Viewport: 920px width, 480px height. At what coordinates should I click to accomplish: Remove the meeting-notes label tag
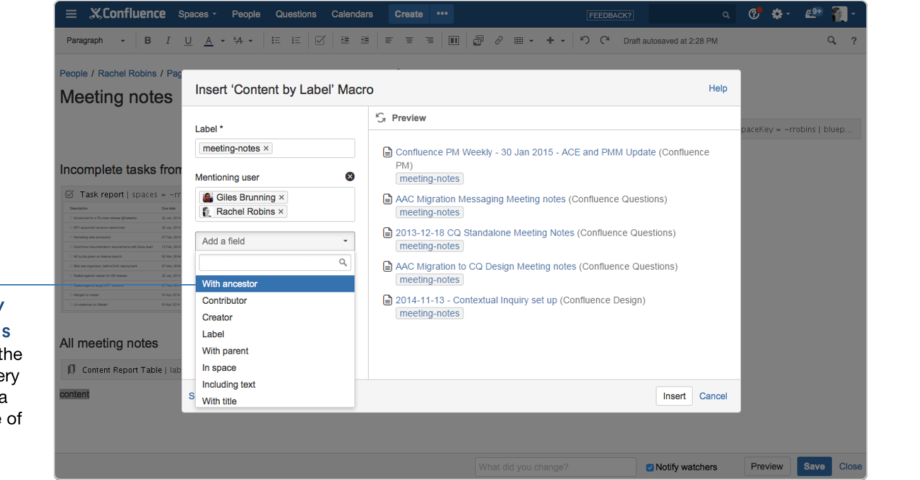(266, 149)
